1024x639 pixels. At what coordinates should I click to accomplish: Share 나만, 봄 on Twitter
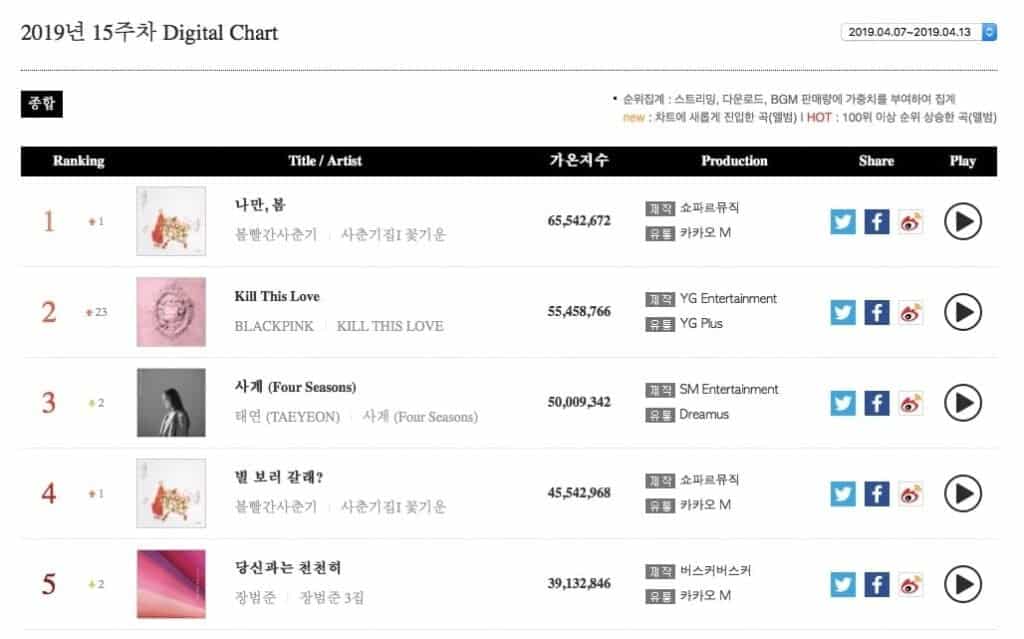[843, 221]
